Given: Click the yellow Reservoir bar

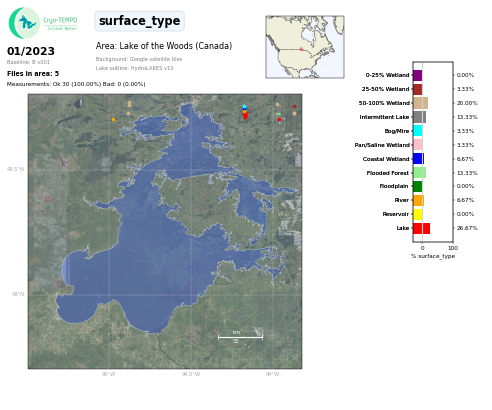Looking at the screenshot, I should (x=418, y=214).
